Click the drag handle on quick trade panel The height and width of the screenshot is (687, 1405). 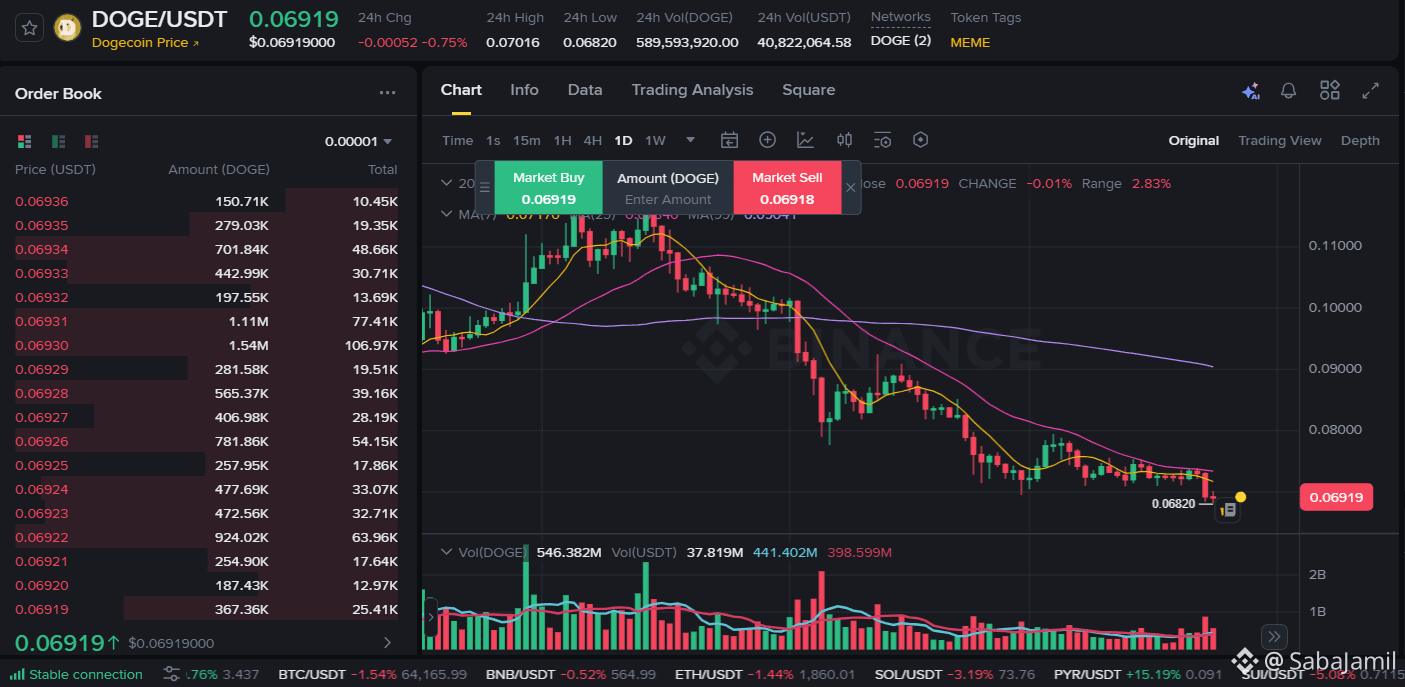(x=484, y=188)
